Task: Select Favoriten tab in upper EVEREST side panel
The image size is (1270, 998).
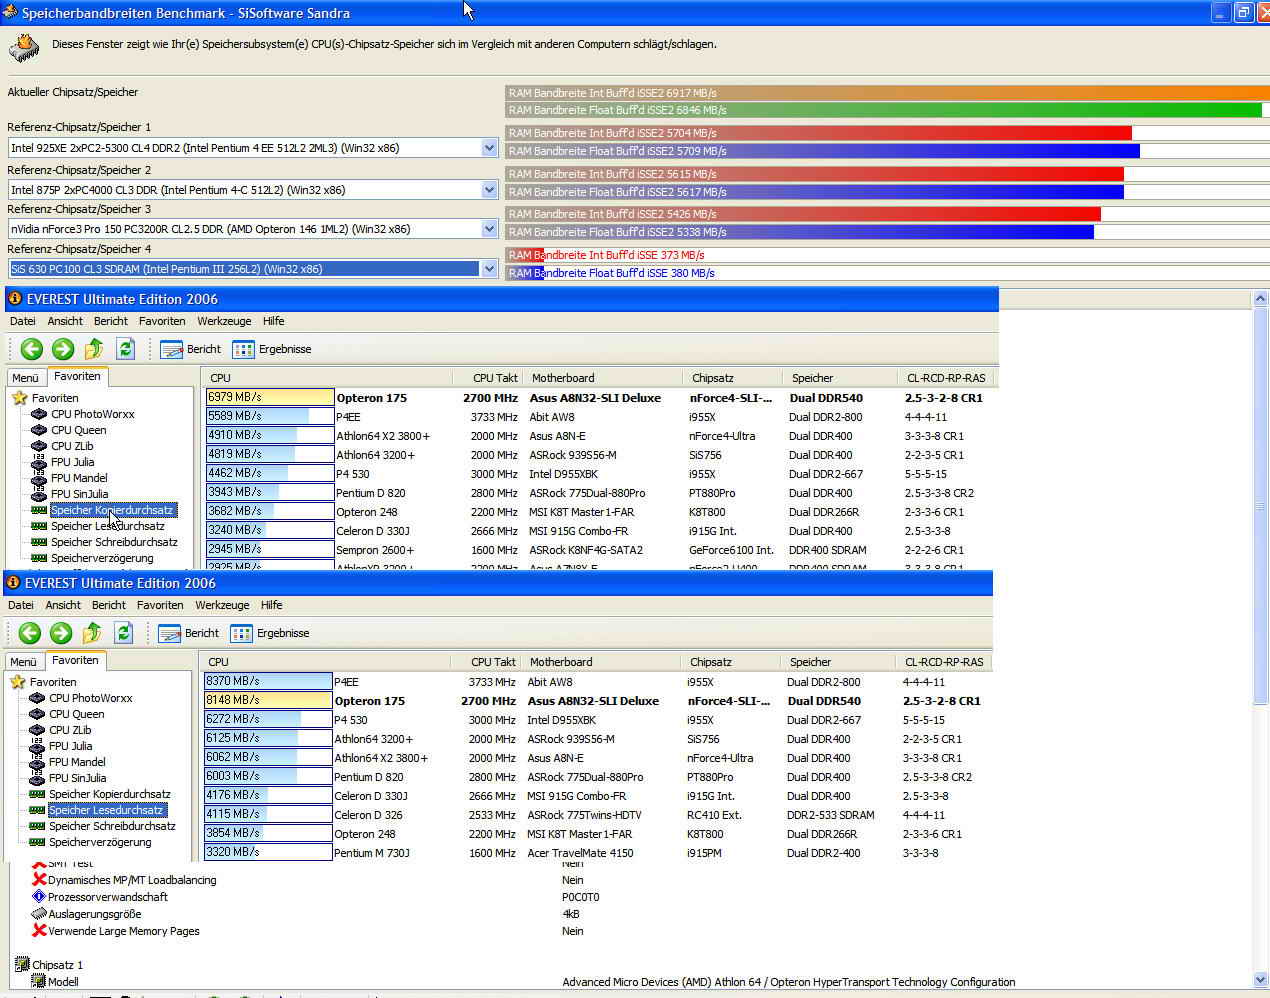Action: point(77,376)
